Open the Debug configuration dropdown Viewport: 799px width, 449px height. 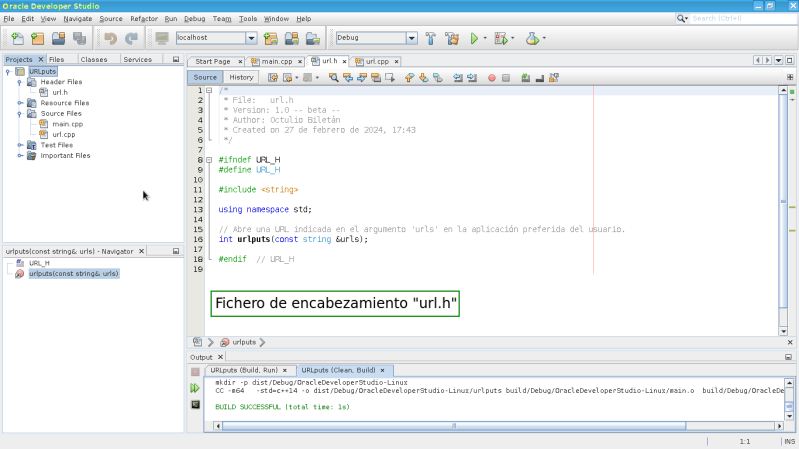click(412, 38)
